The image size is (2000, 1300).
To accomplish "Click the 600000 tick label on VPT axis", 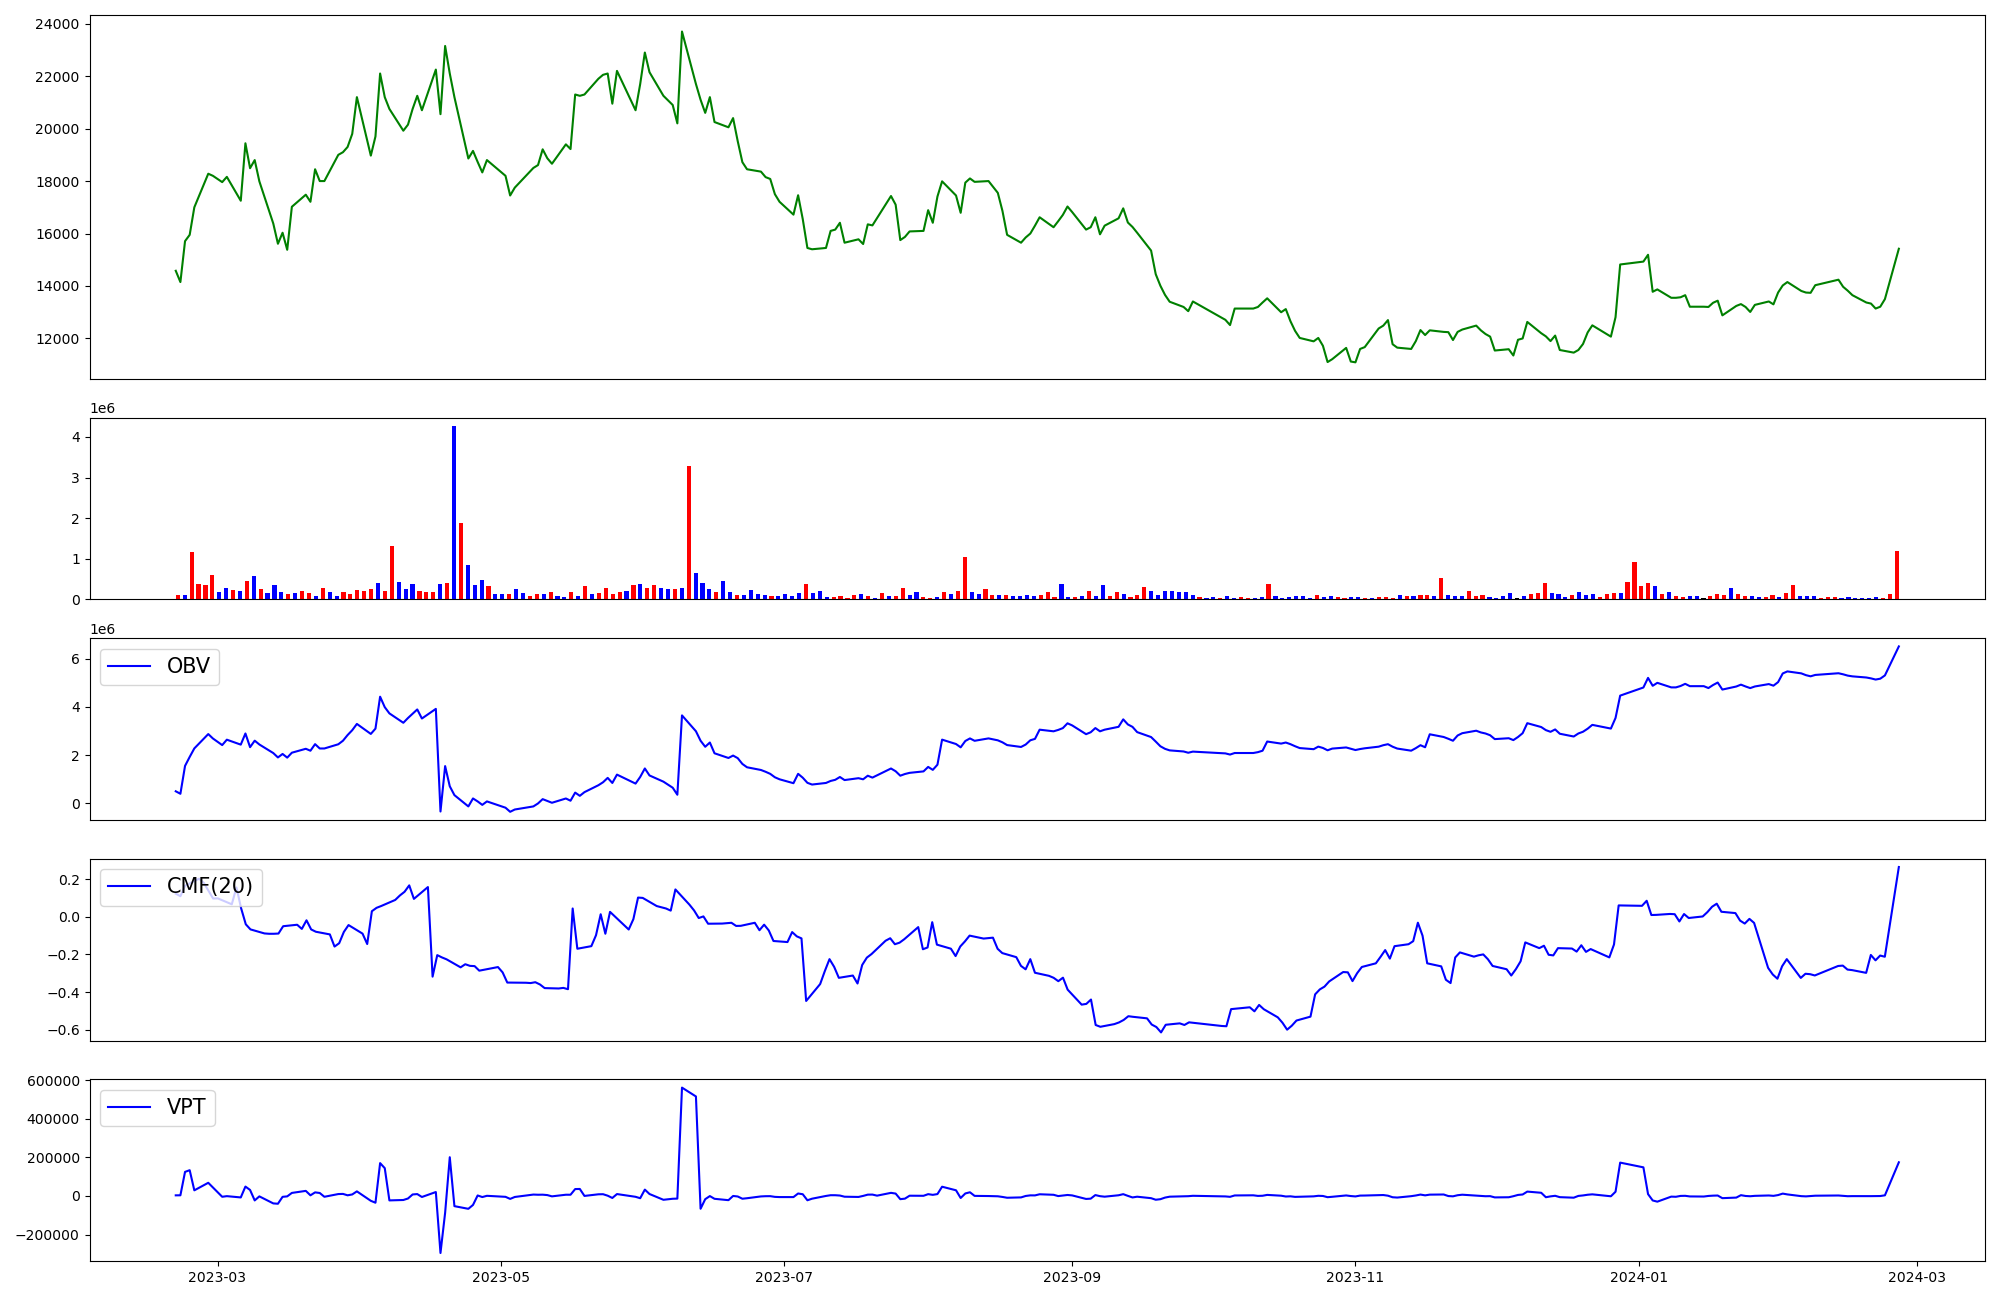I will coord(52,1081).
